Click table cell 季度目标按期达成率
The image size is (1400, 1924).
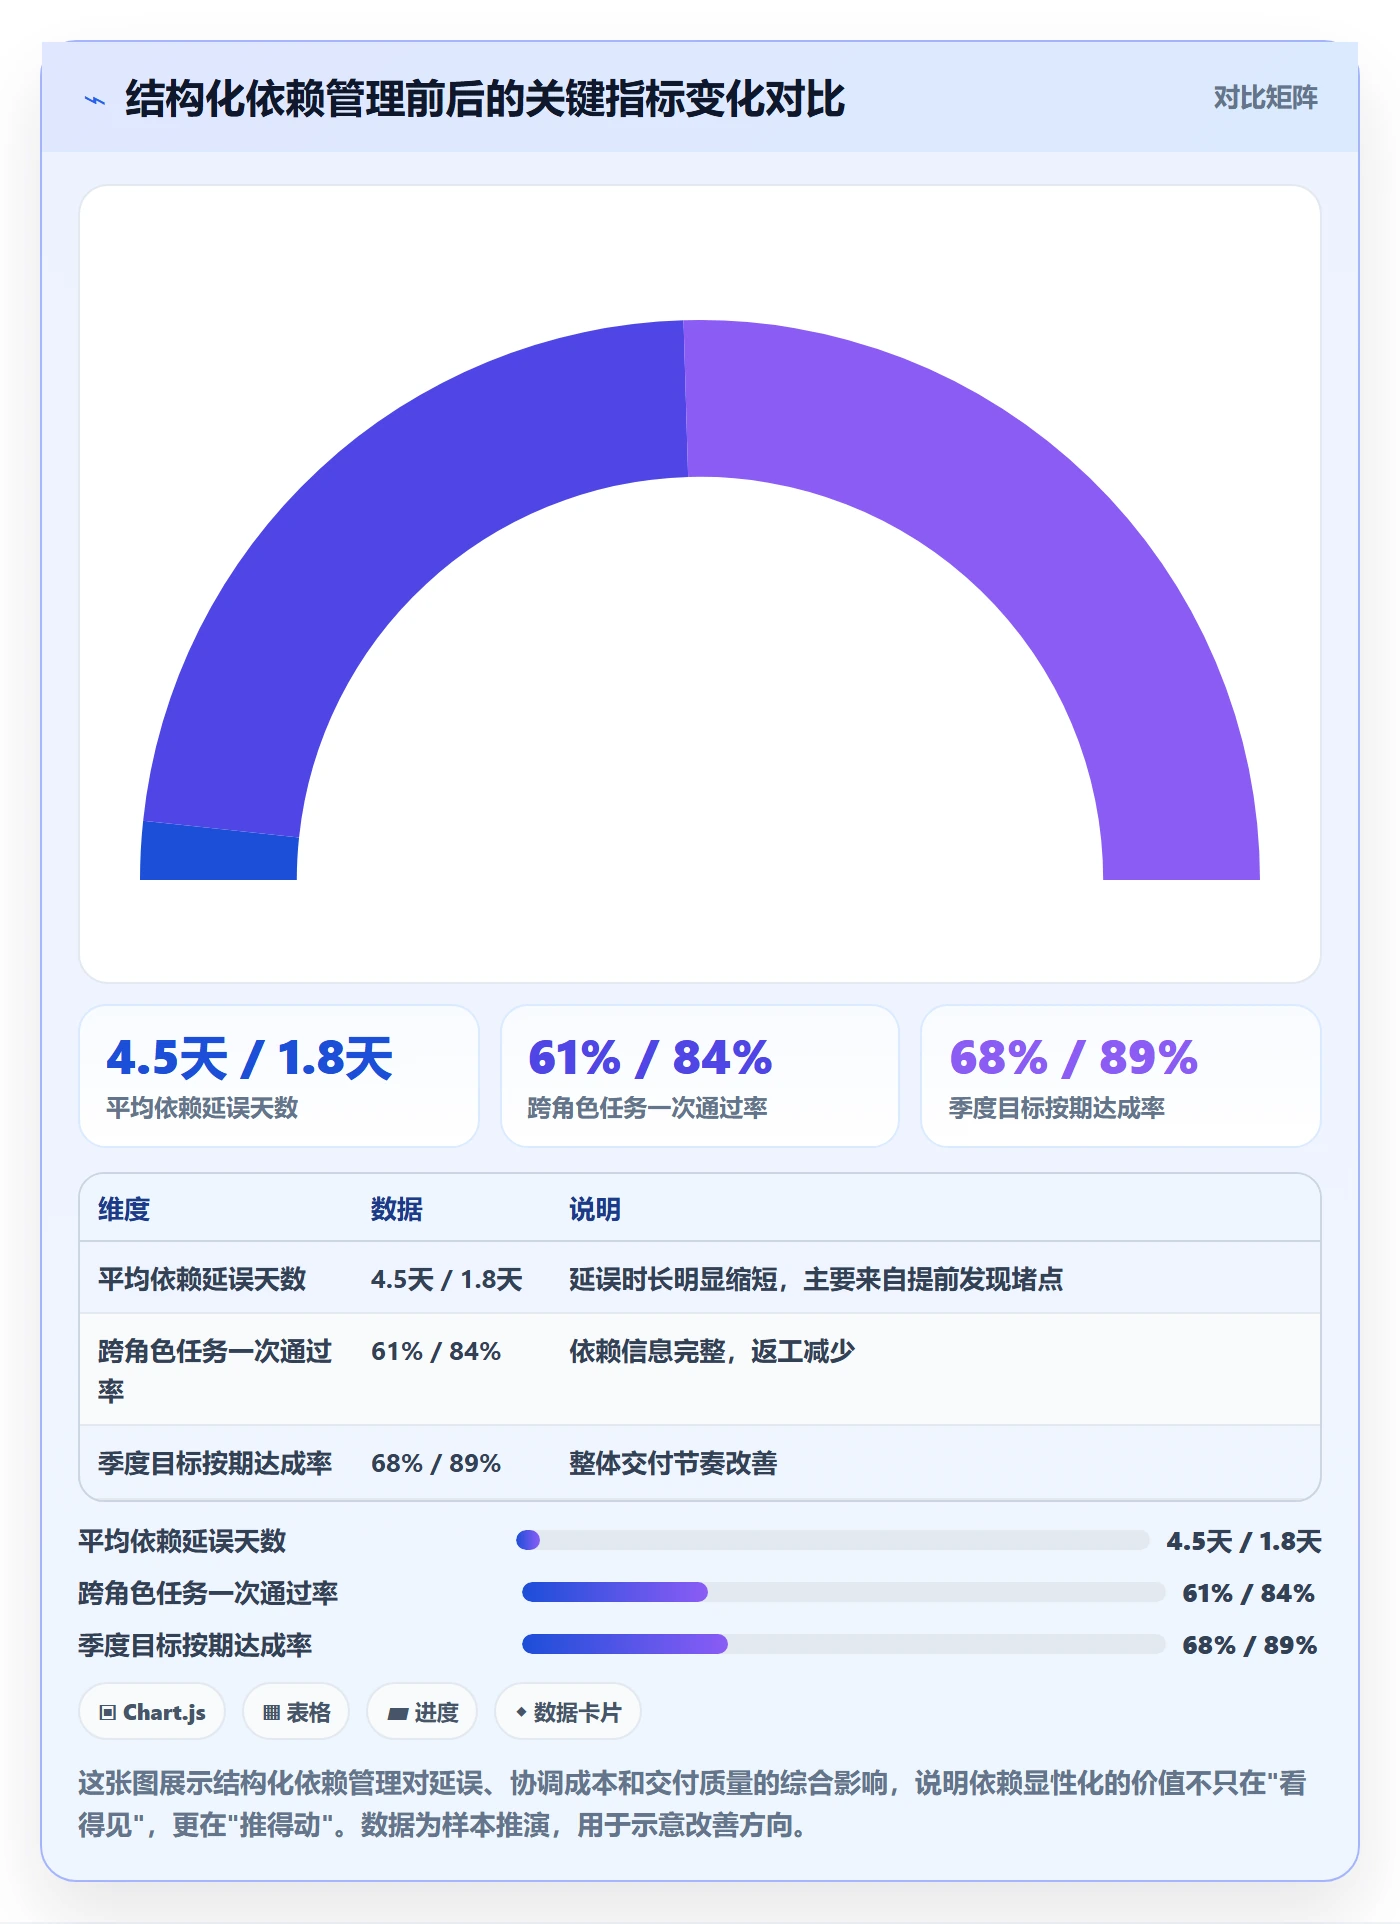click(x=215, y=1463)
